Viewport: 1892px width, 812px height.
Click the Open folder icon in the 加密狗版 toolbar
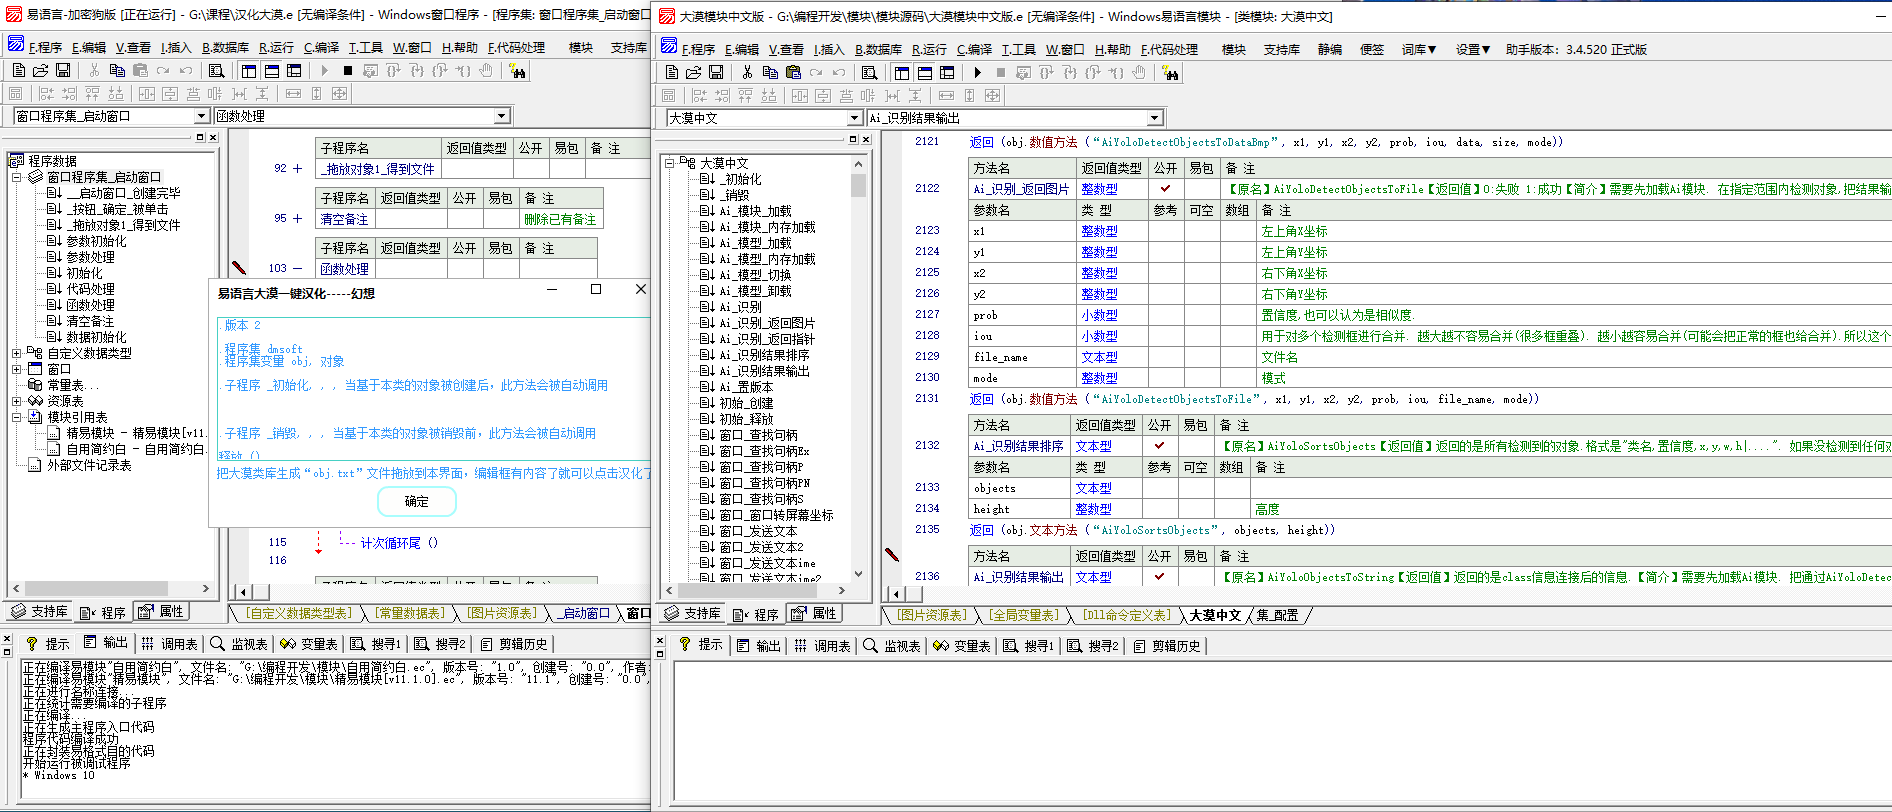point(40,71)
